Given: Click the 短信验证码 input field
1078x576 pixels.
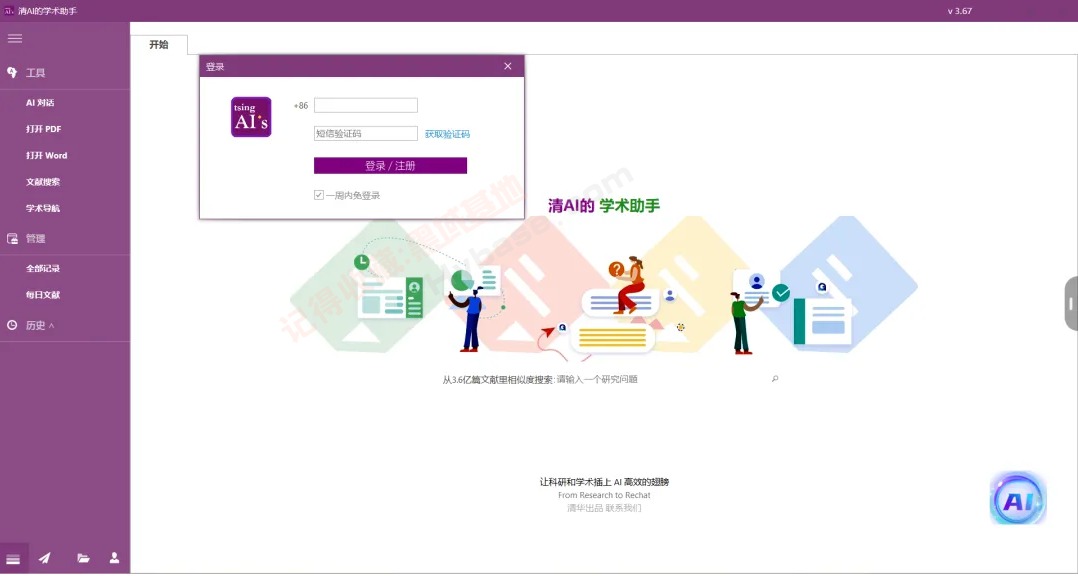Looking at the screenshot, I should click(366, 134).
